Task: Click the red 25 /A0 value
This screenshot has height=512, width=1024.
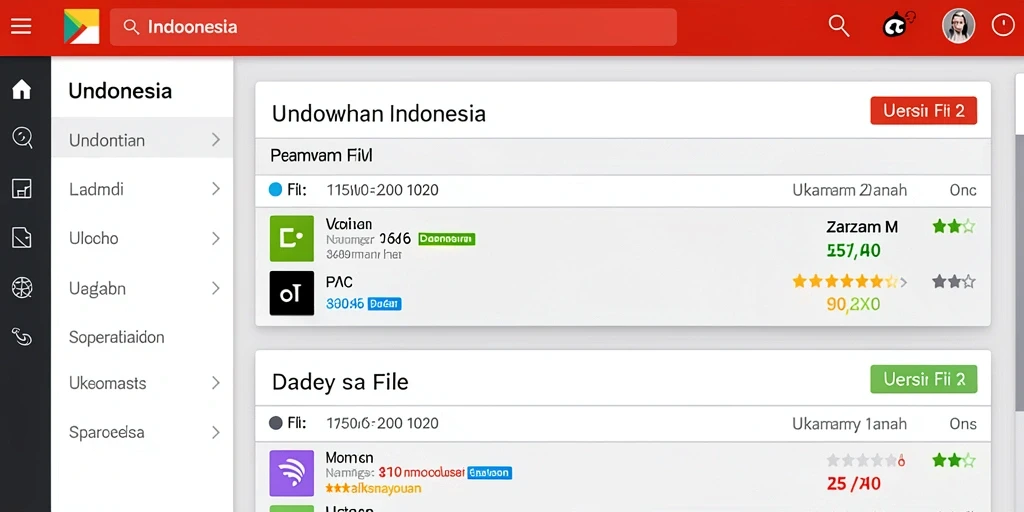Action: 853,484
